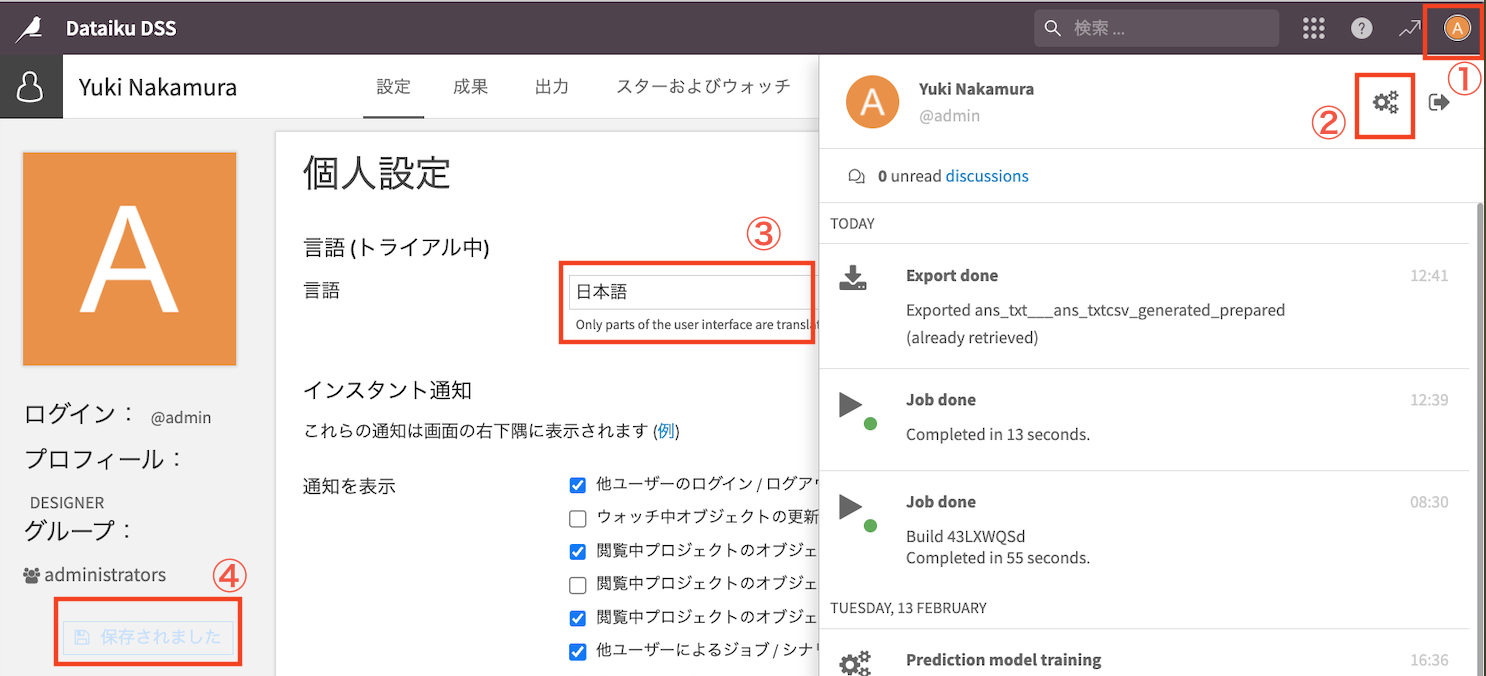Switch to the 出力 tab
The width and height of the screenshot is (1486, 676).
(552, 87)
